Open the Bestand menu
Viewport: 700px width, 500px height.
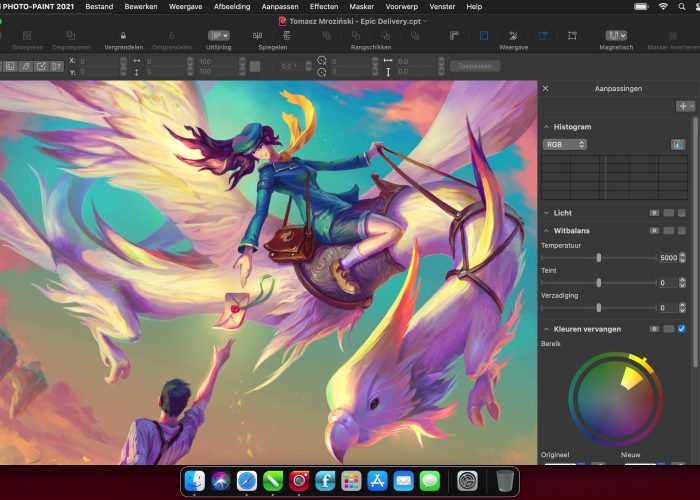pos(99,7)
